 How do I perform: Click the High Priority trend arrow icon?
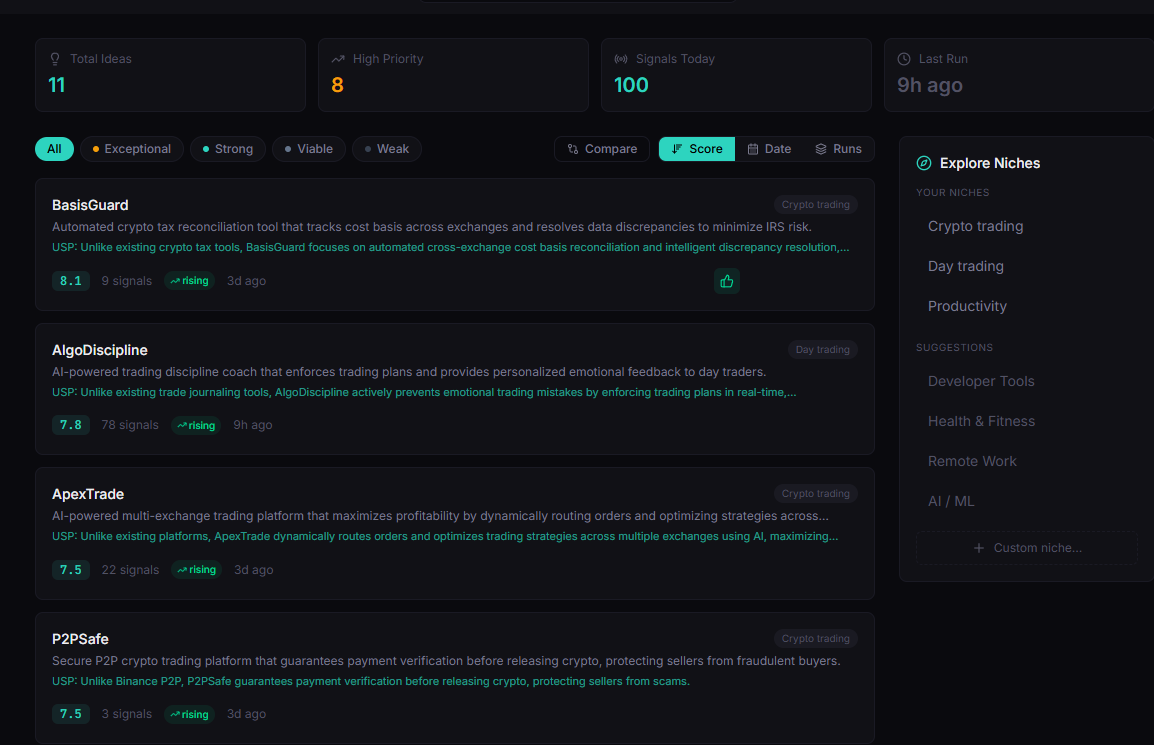338,59
